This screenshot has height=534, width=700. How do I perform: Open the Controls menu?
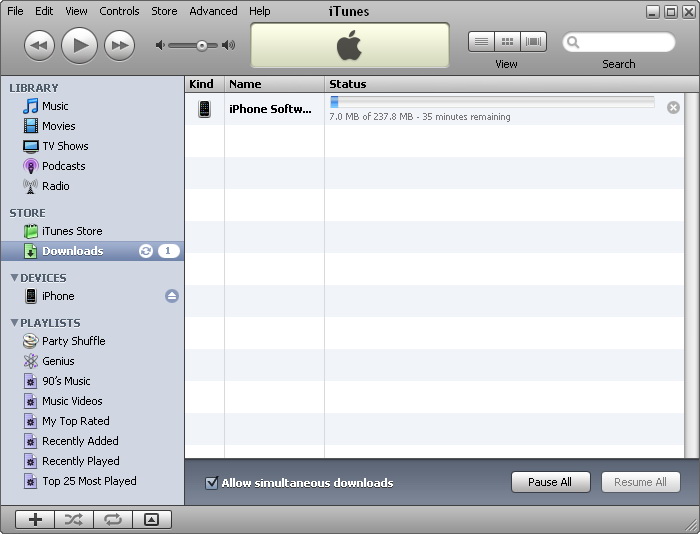(x=119, y=11)
